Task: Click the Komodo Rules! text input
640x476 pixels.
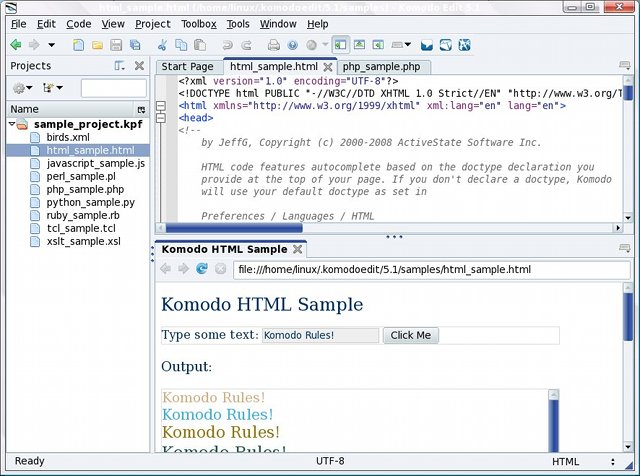Action: pos(320,335)
